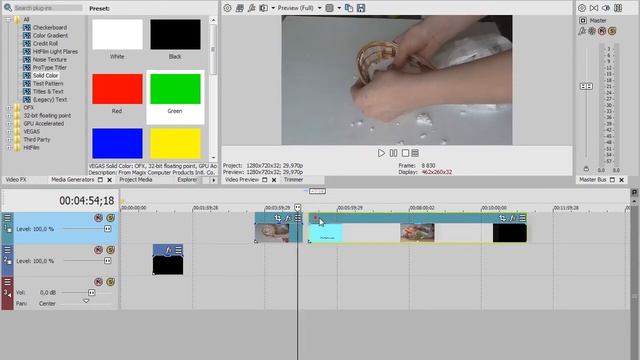Open the Overlays dropdown arrow
This screenshot has height=360, width=640.
[x=339, y=8]
